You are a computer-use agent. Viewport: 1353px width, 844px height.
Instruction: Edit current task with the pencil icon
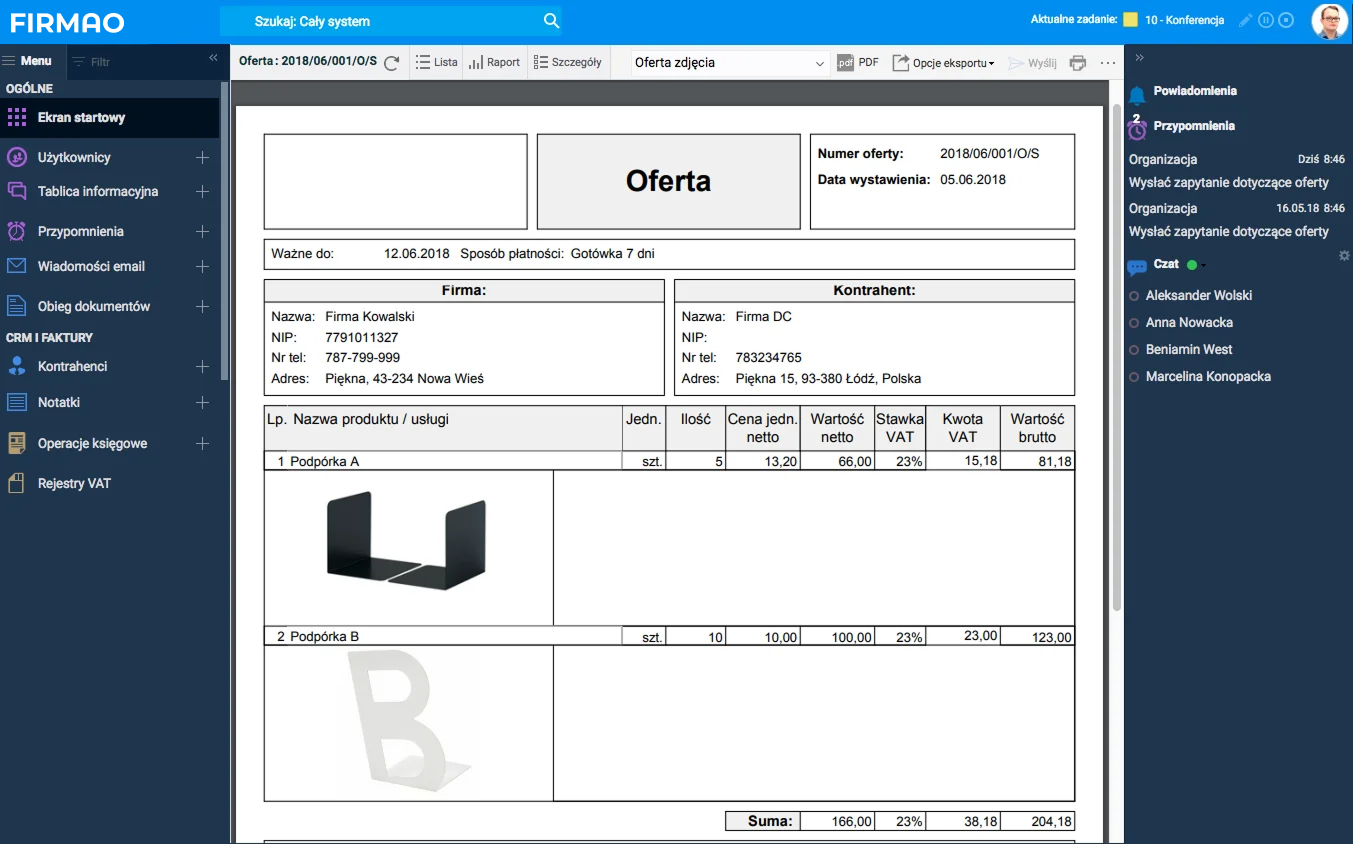(1245, 20)
